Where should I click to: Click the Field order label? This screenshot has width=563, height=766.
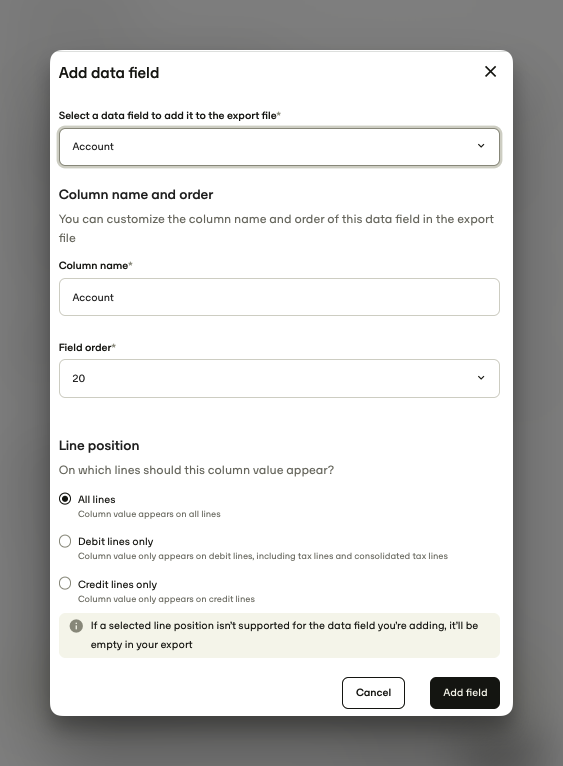87,348
